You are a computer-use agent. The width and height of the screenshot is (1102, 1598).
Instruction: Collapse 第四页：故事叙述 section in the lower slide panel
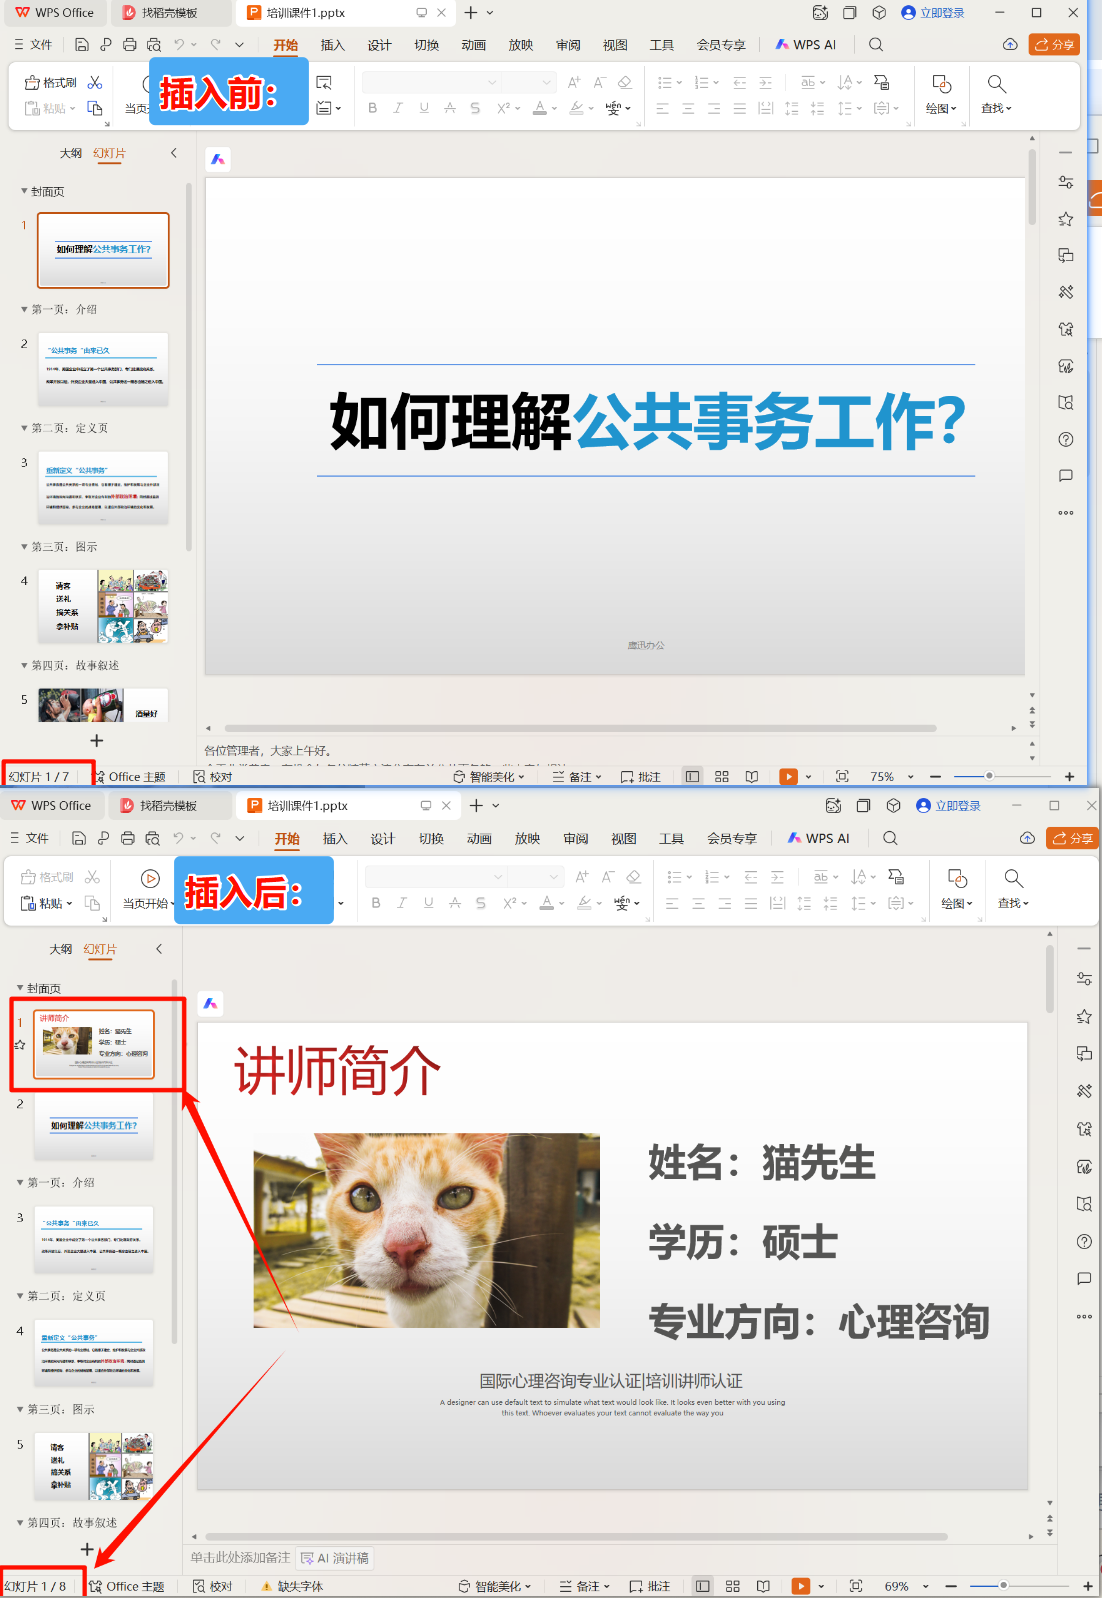point(20,1522)
